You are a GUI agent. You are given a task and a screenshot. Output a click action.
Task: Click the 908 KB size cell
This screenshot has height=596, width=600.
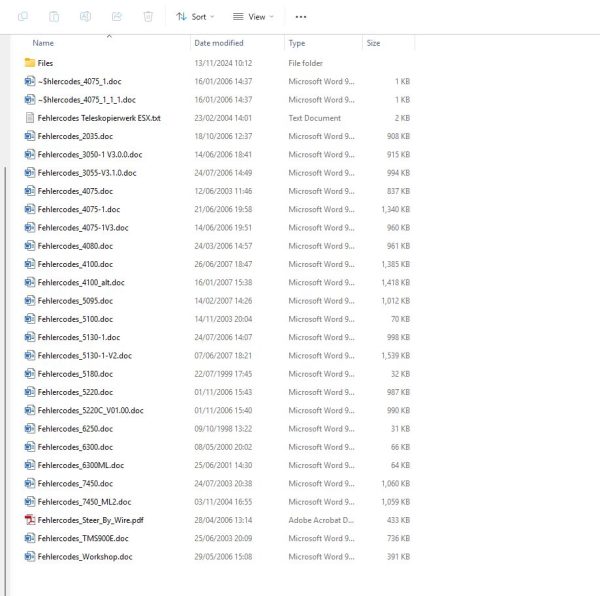point(398,136)
